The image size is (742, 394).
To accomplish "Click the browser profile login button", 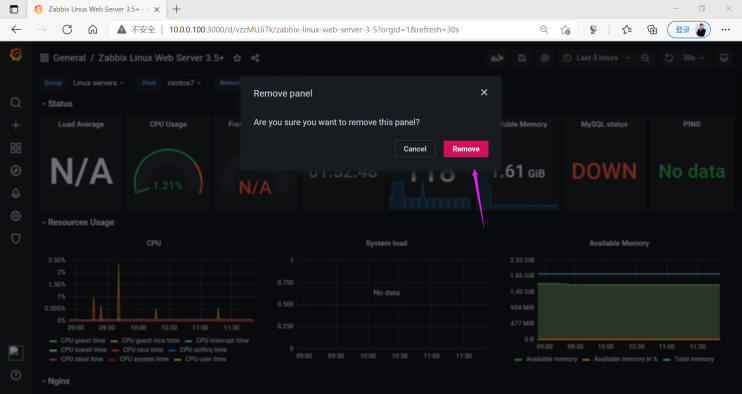I will click(x=689, y=29).
